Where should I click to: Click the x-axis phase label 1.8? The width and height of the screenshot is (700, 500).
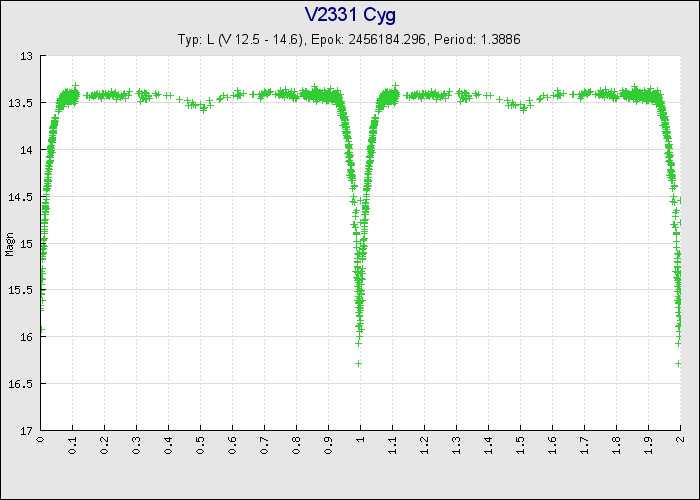617,445
